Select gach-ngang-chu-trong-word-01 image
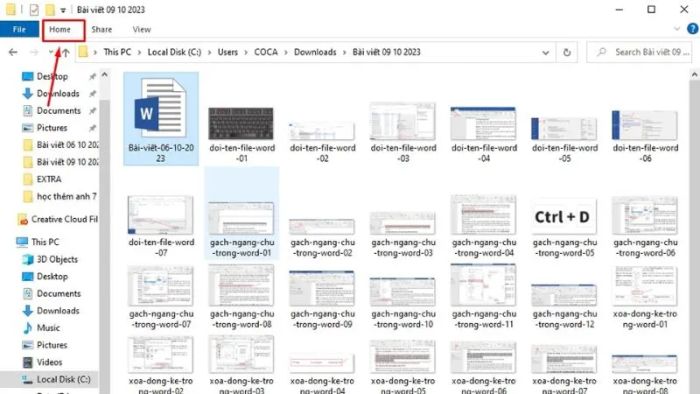700x394 pixels. (x=241, y=218)
